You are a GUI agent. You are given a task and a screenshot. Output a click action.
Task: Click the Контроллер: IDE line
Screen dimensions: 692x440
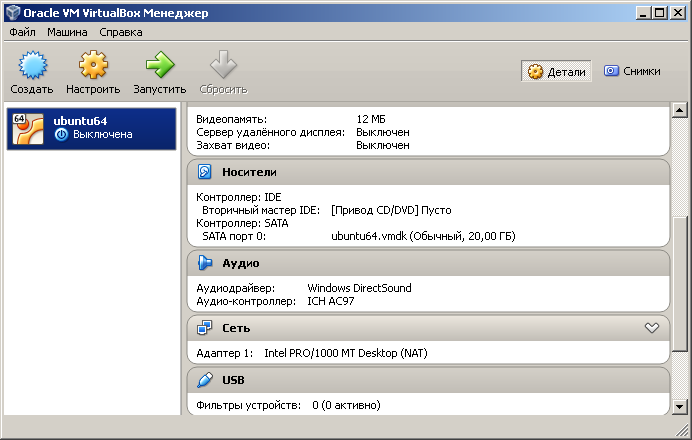point(239,197)
